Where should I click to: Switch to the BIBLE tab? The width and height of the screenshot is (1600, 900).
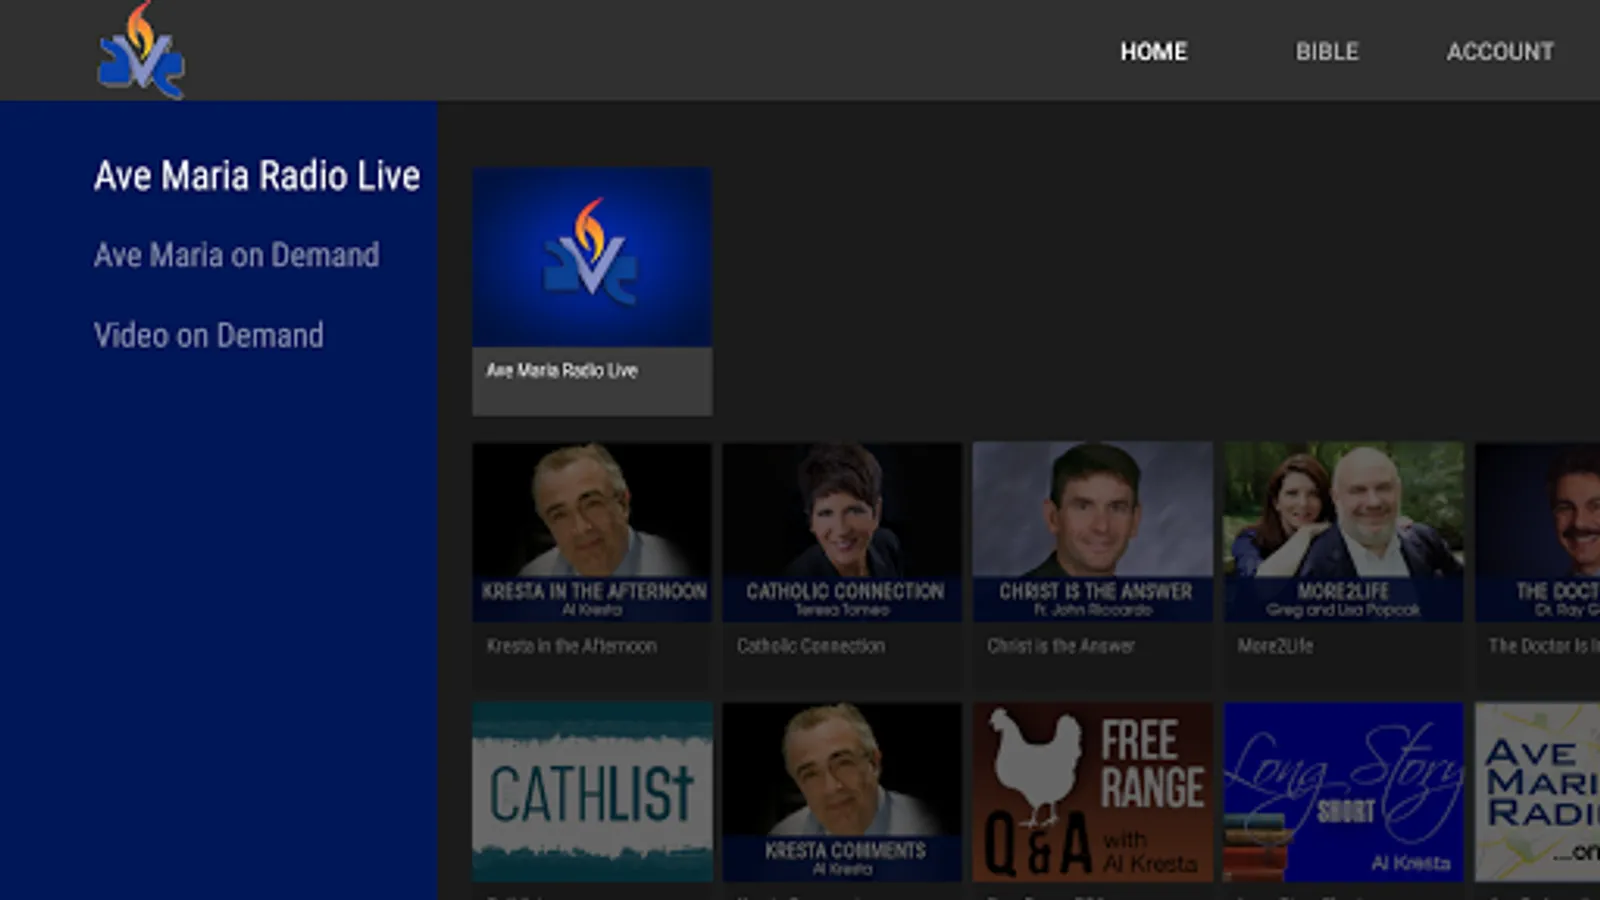pos(1327,52)
